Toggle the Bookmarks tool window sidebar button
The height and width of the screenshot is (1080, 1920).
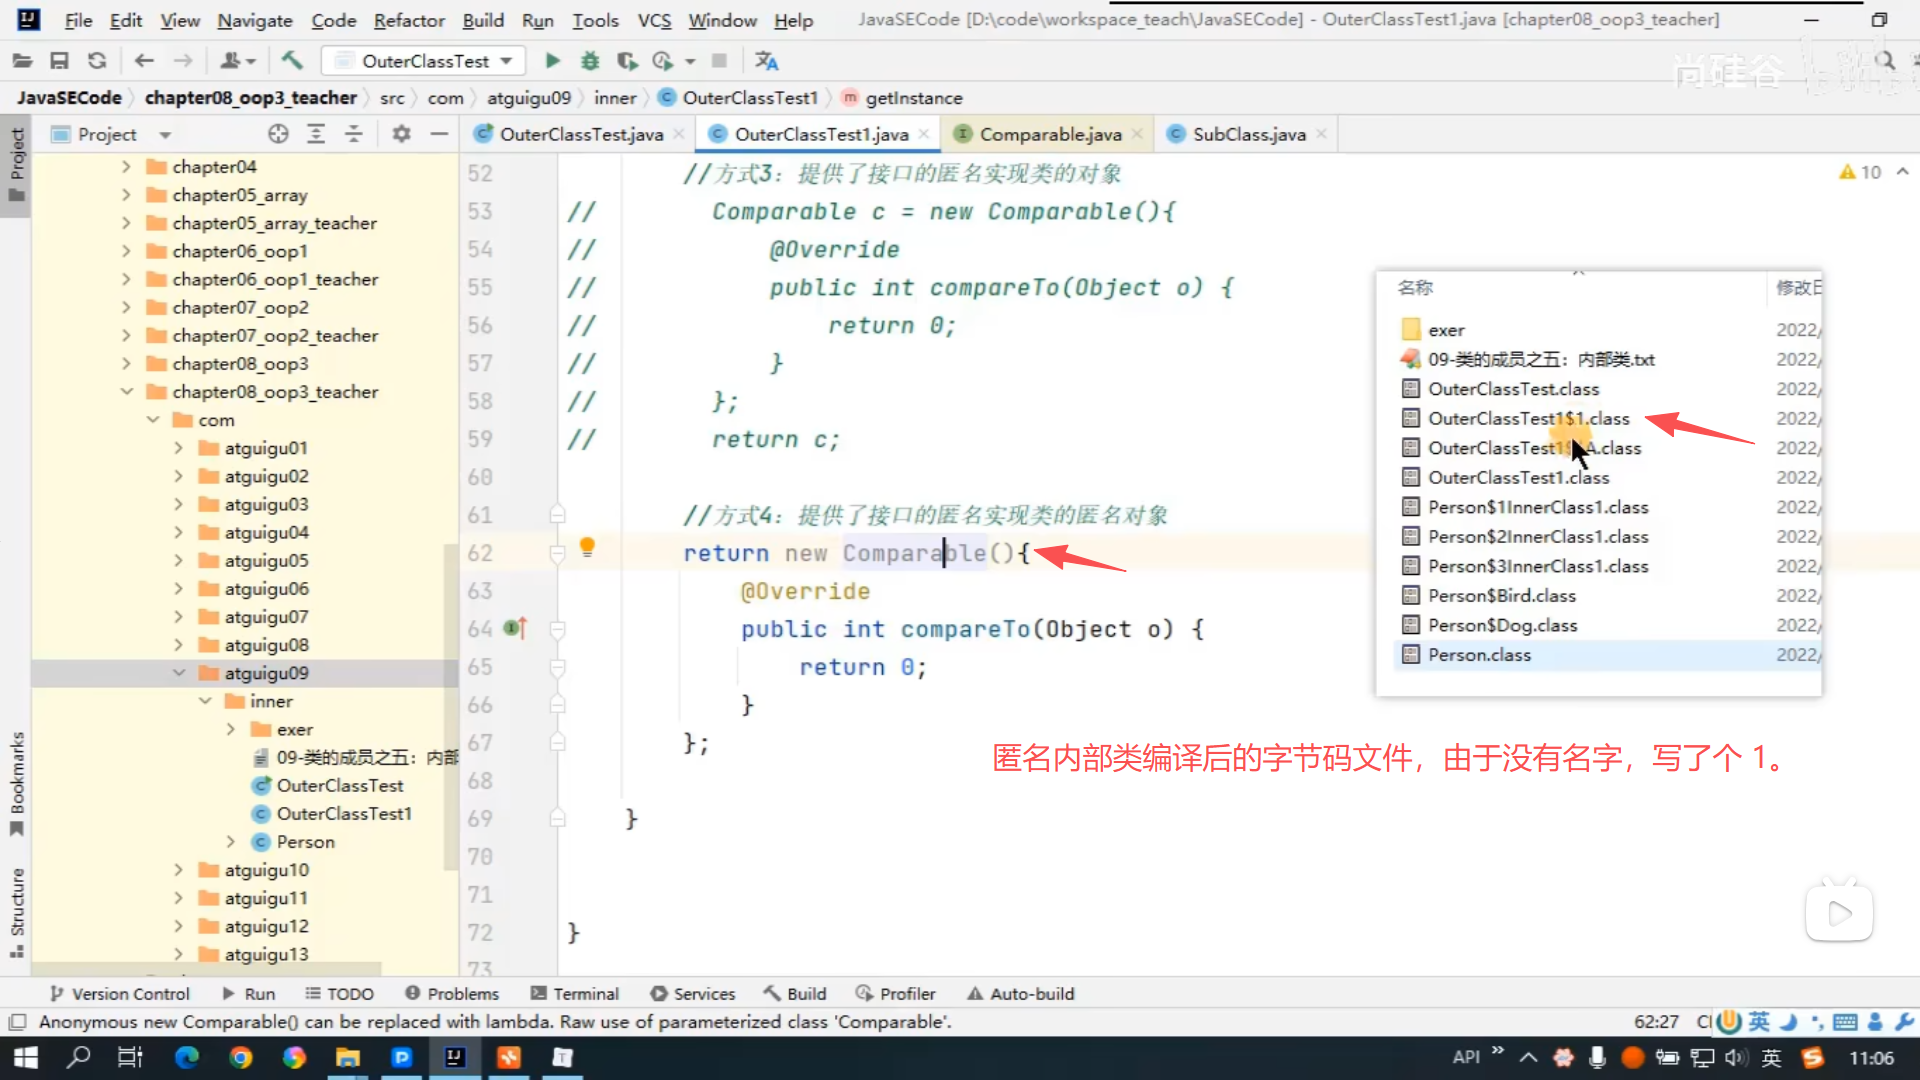[17, 785]
